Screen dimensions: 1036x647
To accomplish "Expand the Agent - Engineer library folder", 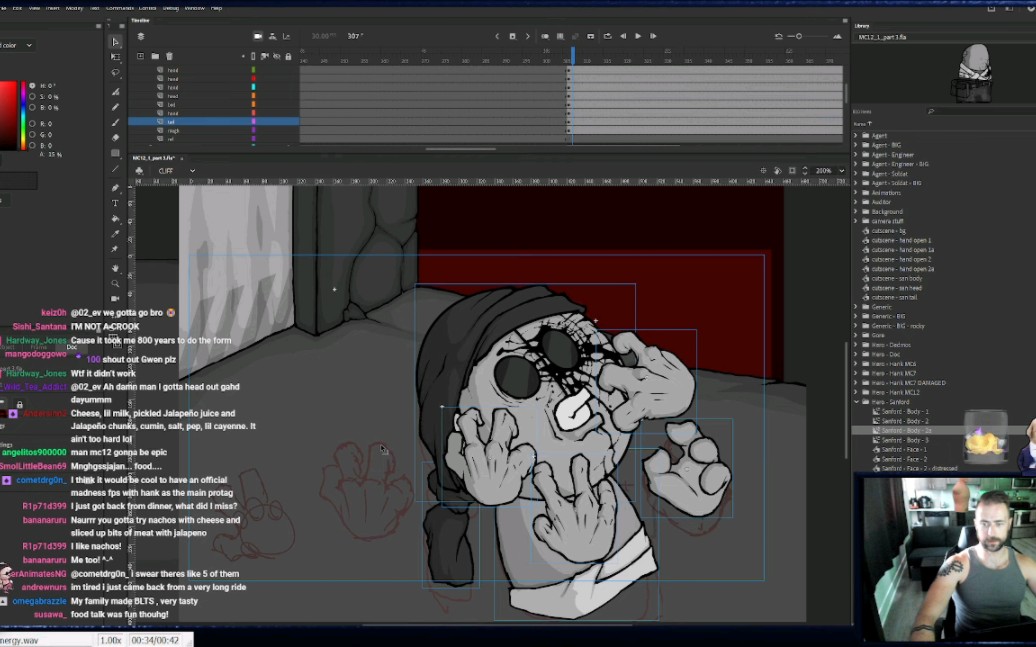I will 856,155.
